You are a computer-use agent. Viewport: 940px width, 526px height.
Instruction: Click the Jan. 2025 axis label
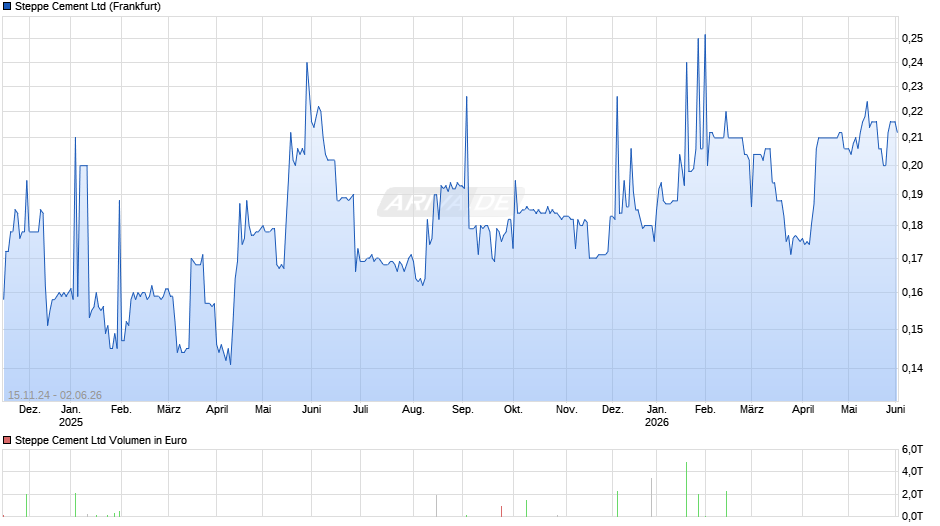point(71,416)
